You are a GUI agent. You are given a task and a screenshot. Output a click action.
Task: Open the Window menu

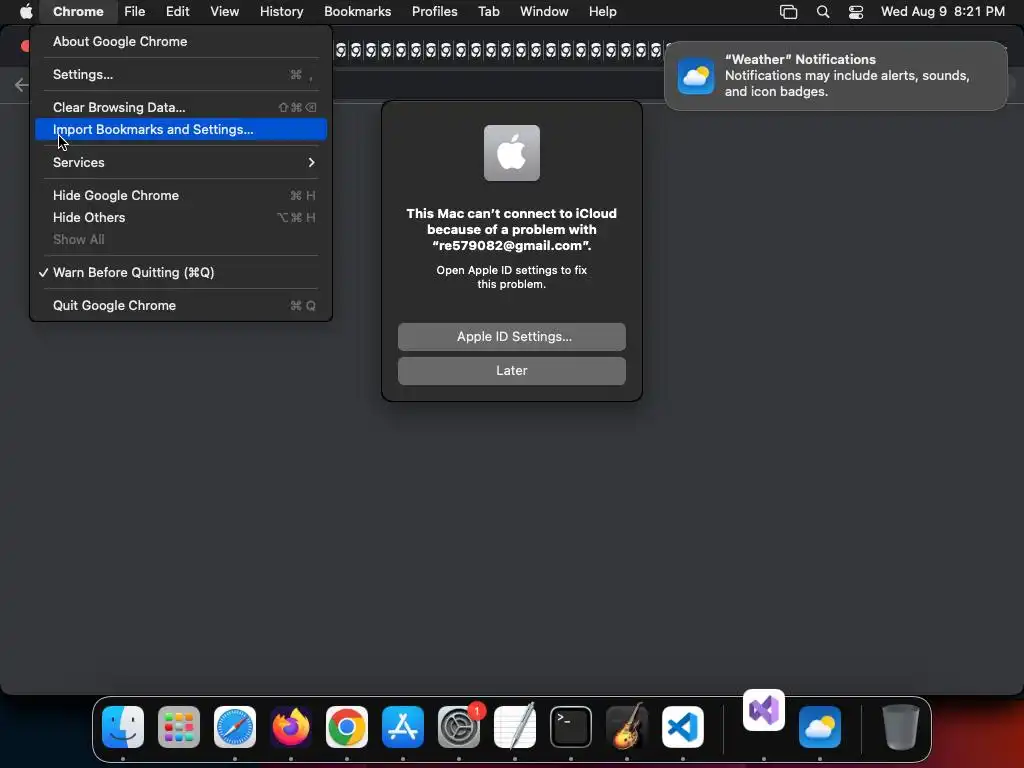544,11
